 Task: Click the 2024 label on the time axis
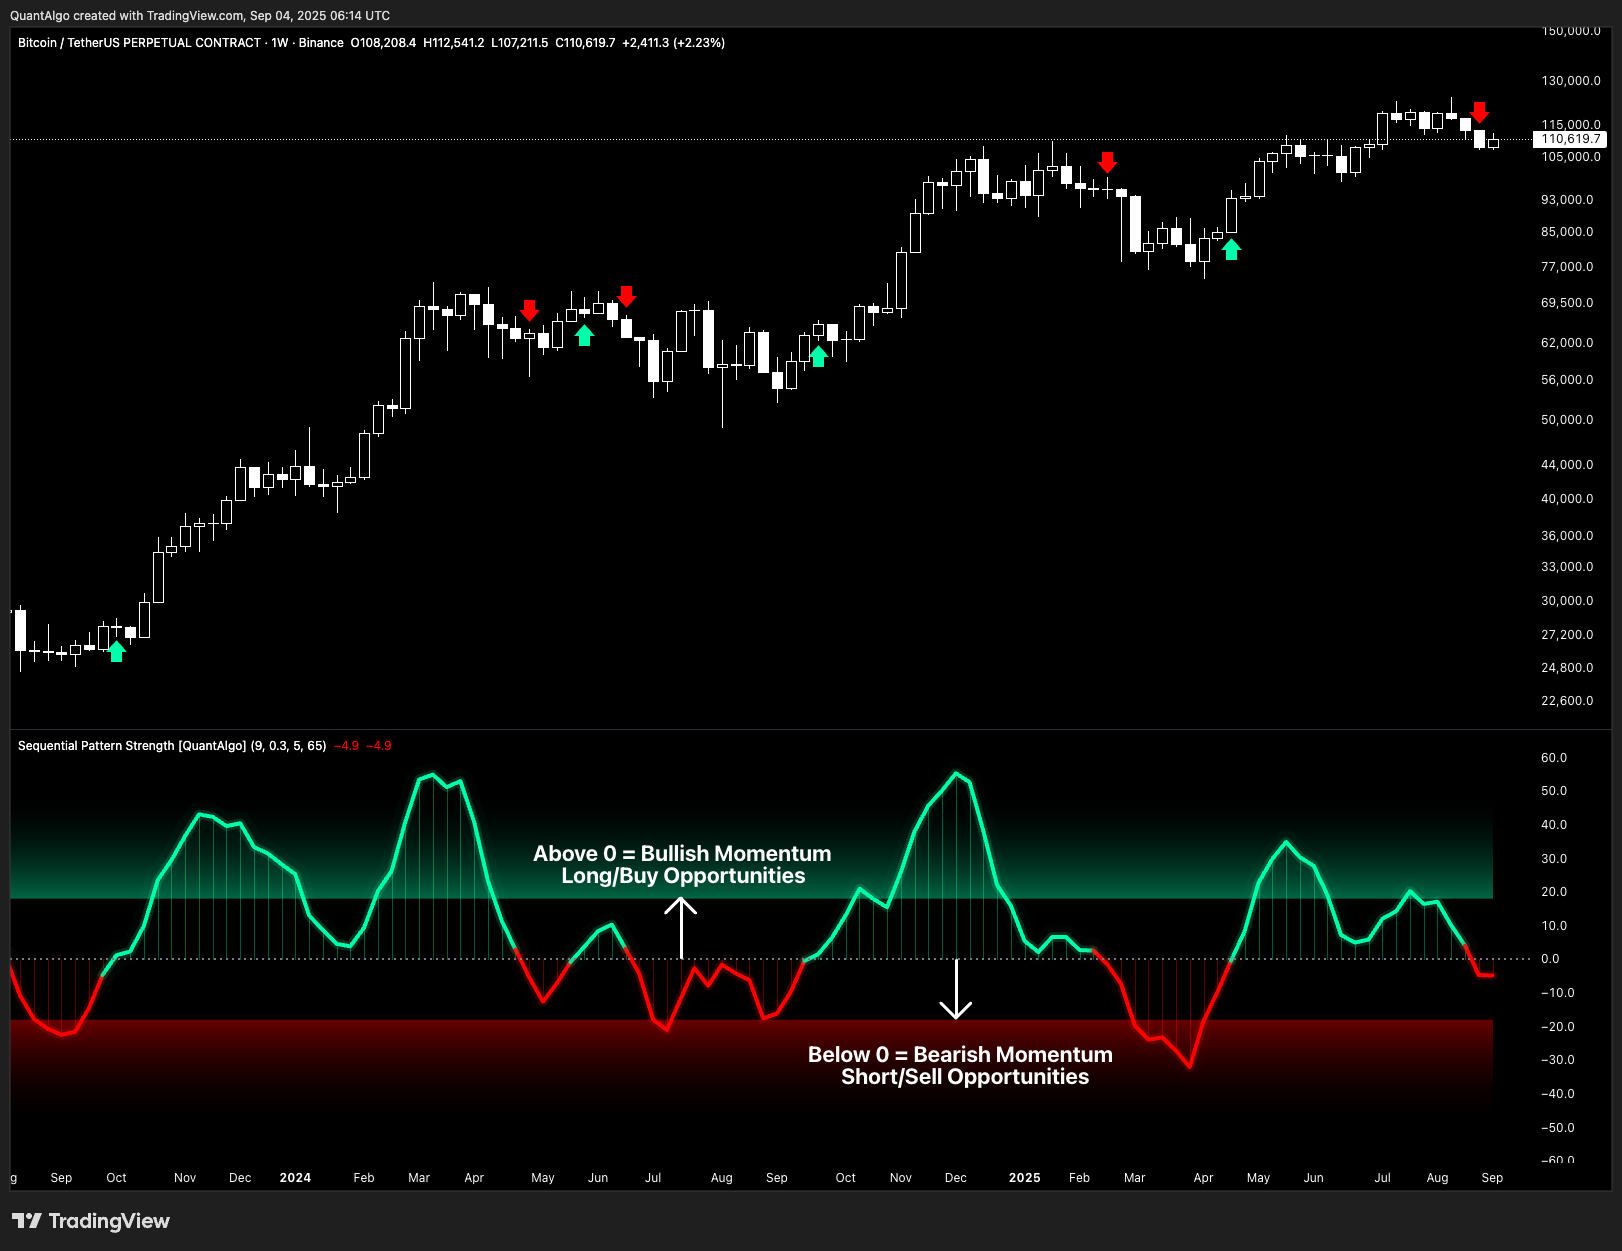coord(295,1178)
